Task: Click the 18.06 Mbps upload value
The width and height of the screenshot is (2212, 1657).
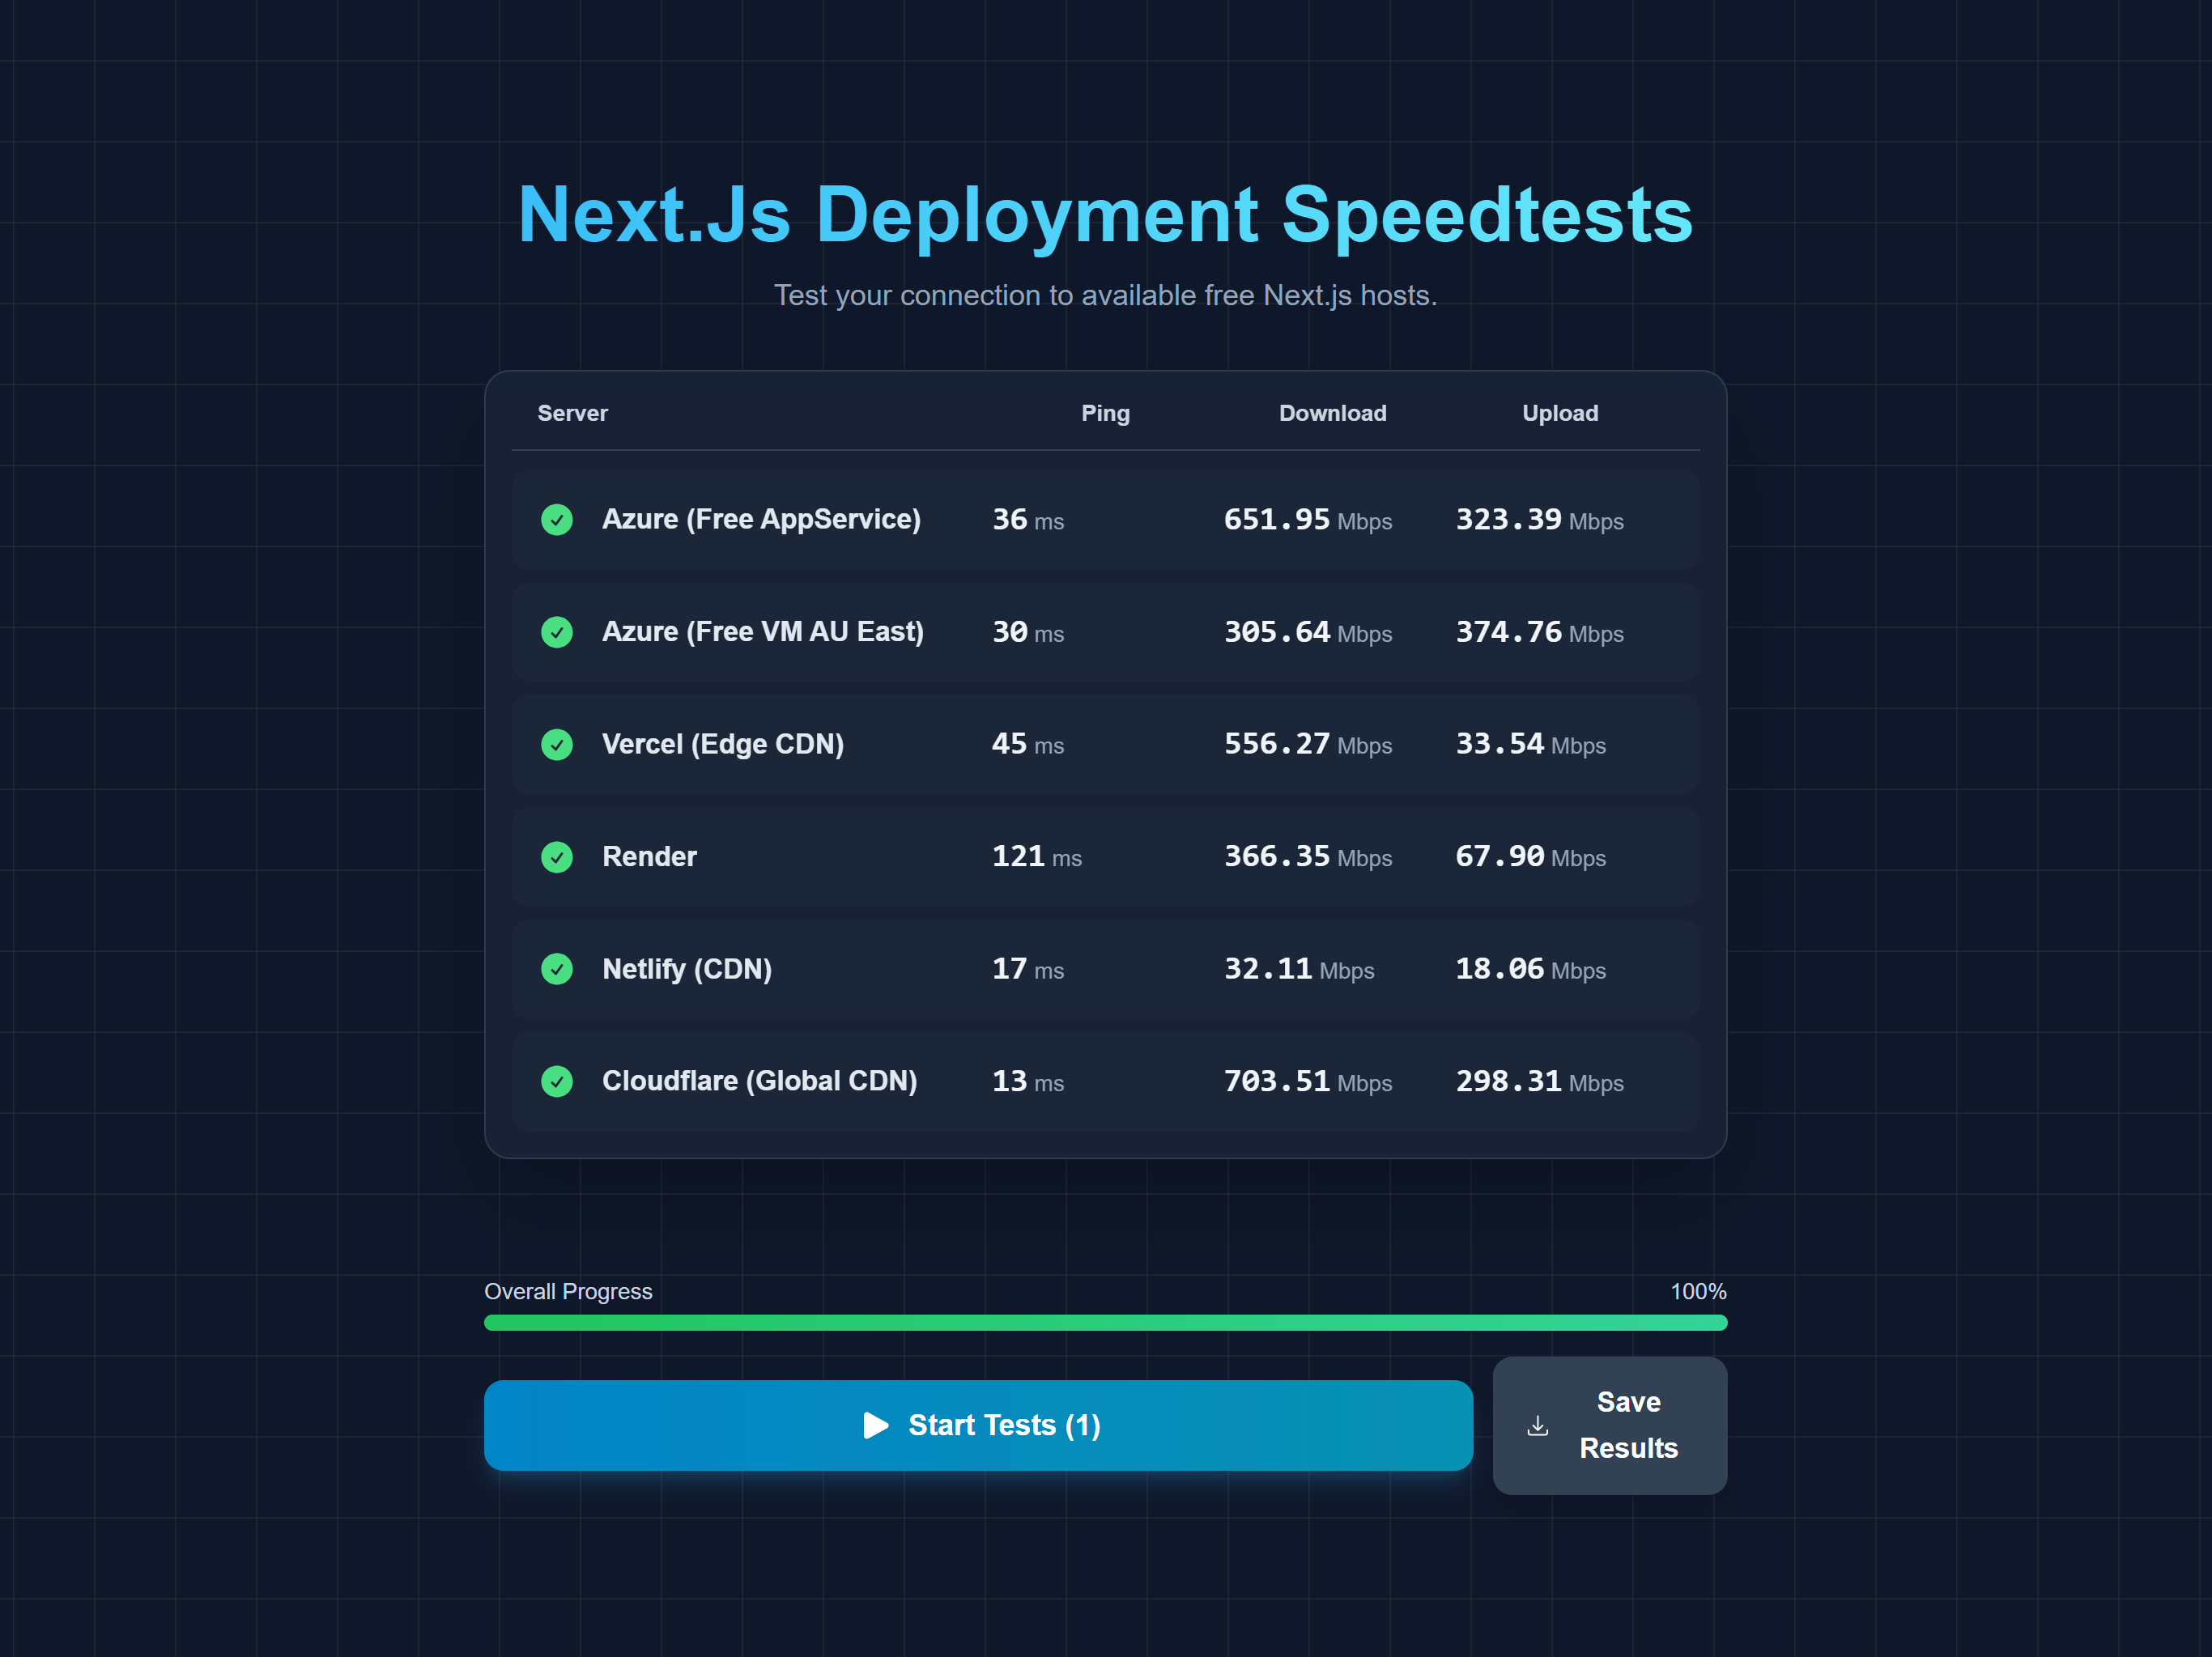Action: [x=1531, y=969]
